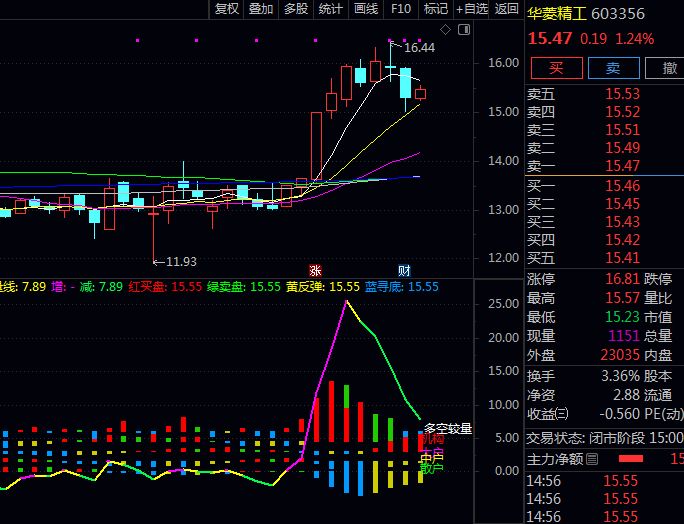This screenshot has width=684, height=524.
Task: Open the 主力净额 details icon
Action: [592, 459]
